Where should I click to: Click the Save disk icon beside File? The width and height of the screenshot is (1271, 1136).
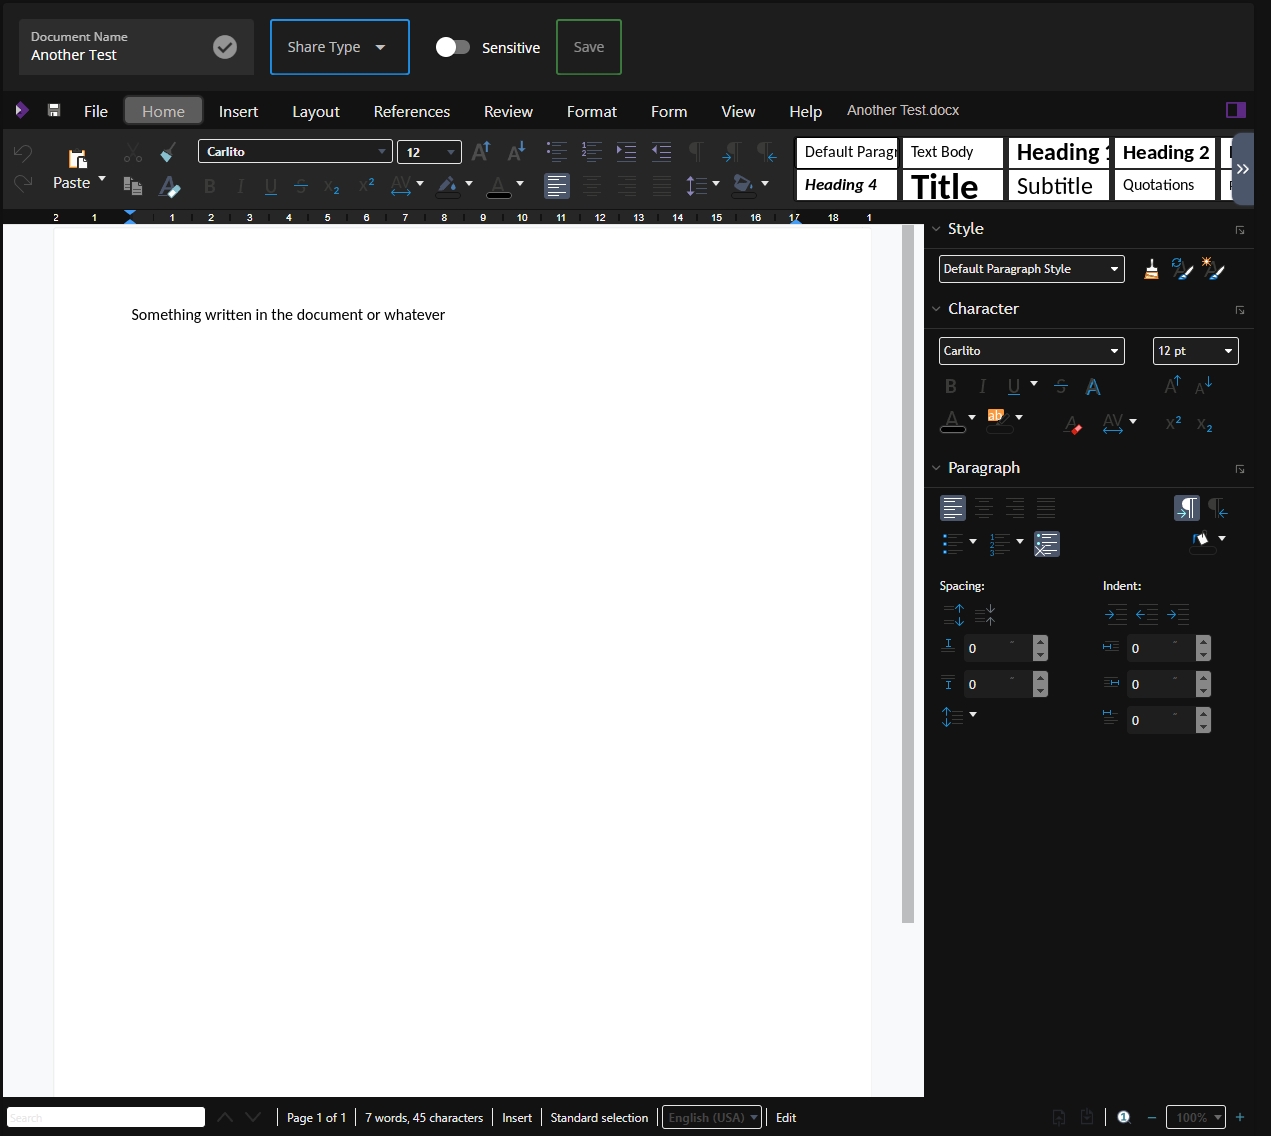(x=54, y=111)
